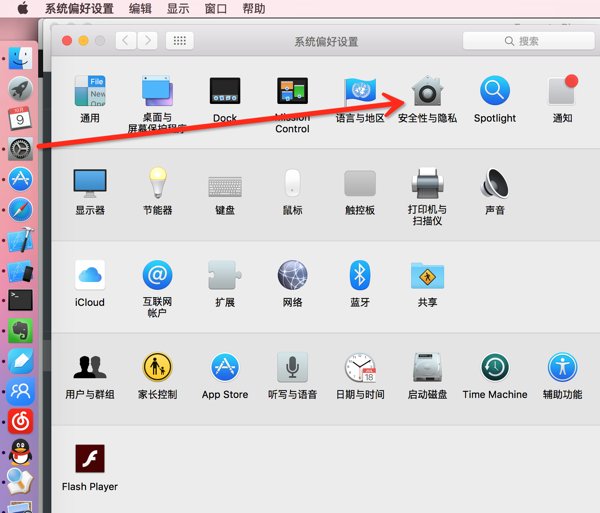Open Launchpad rocket icon in Dock

[20, 88]
